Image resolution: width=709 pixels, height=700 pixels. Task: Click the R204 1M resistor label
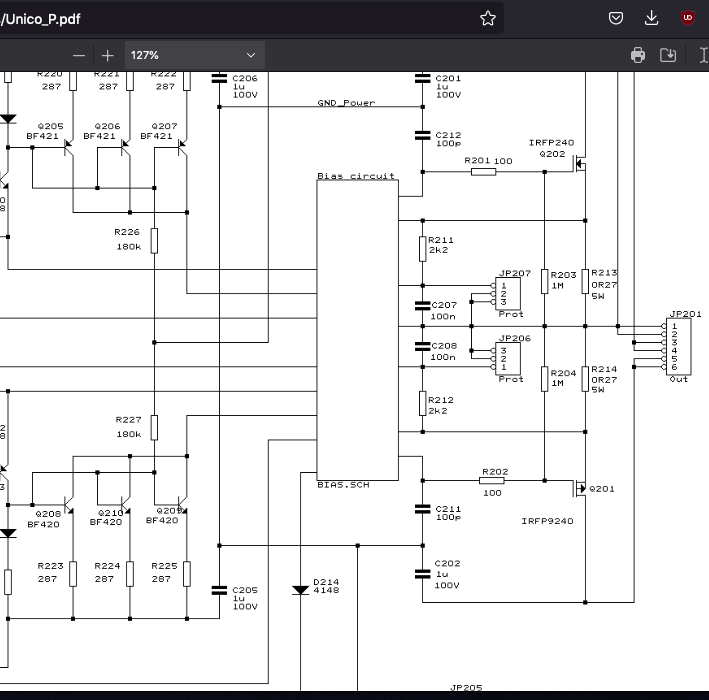tap(563, 378)
